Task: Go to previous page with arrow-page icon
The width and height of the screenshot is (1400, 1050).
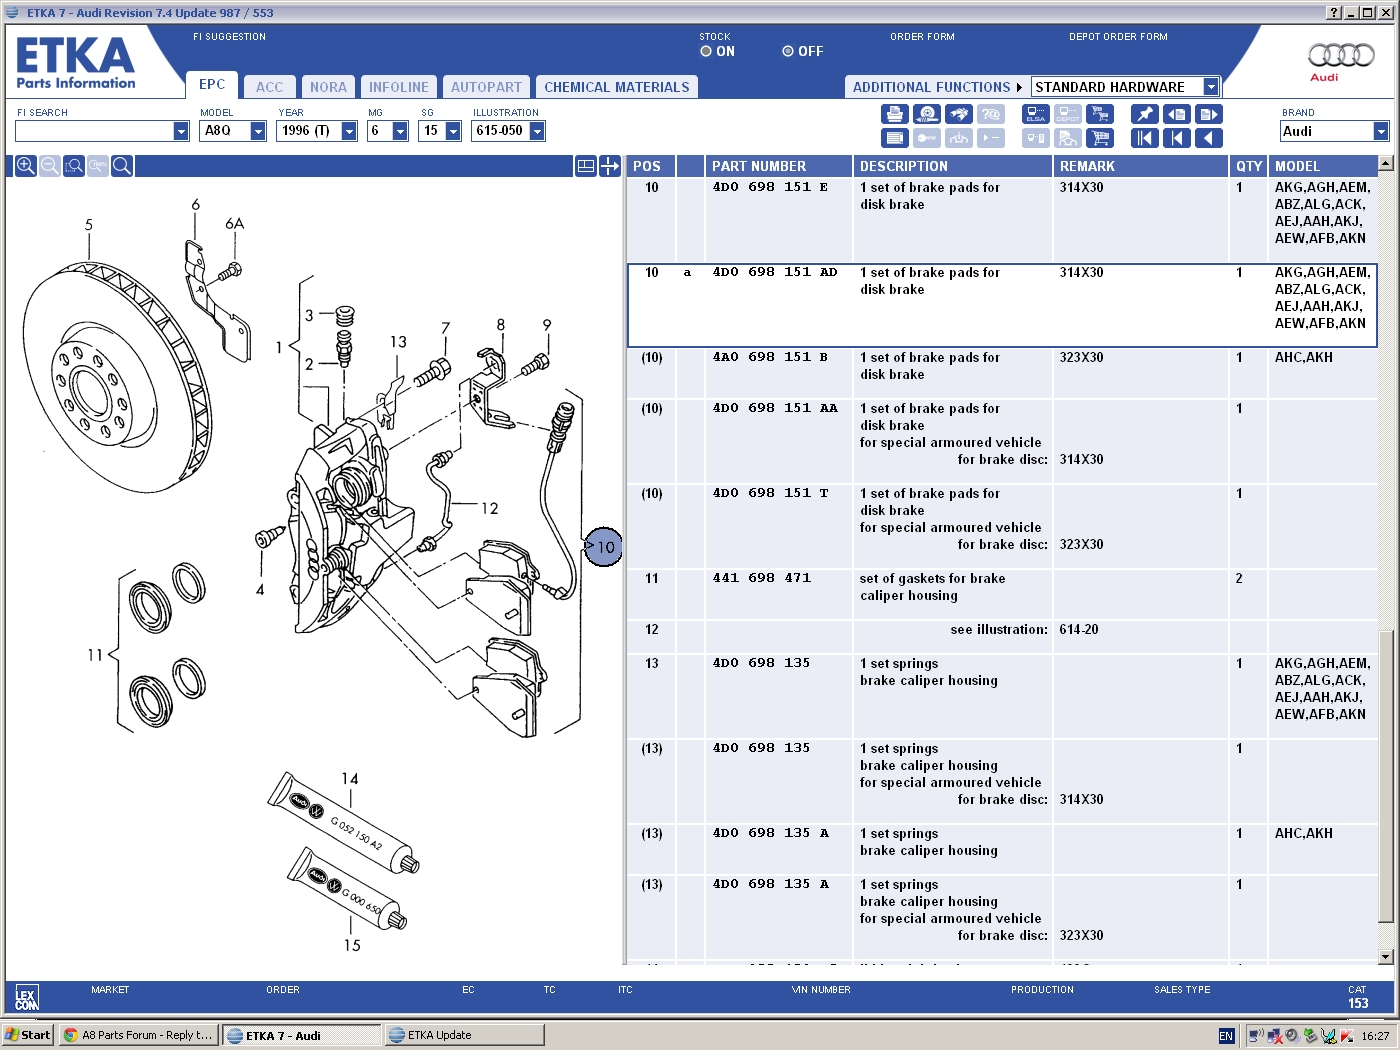Action: (1177, 114)
